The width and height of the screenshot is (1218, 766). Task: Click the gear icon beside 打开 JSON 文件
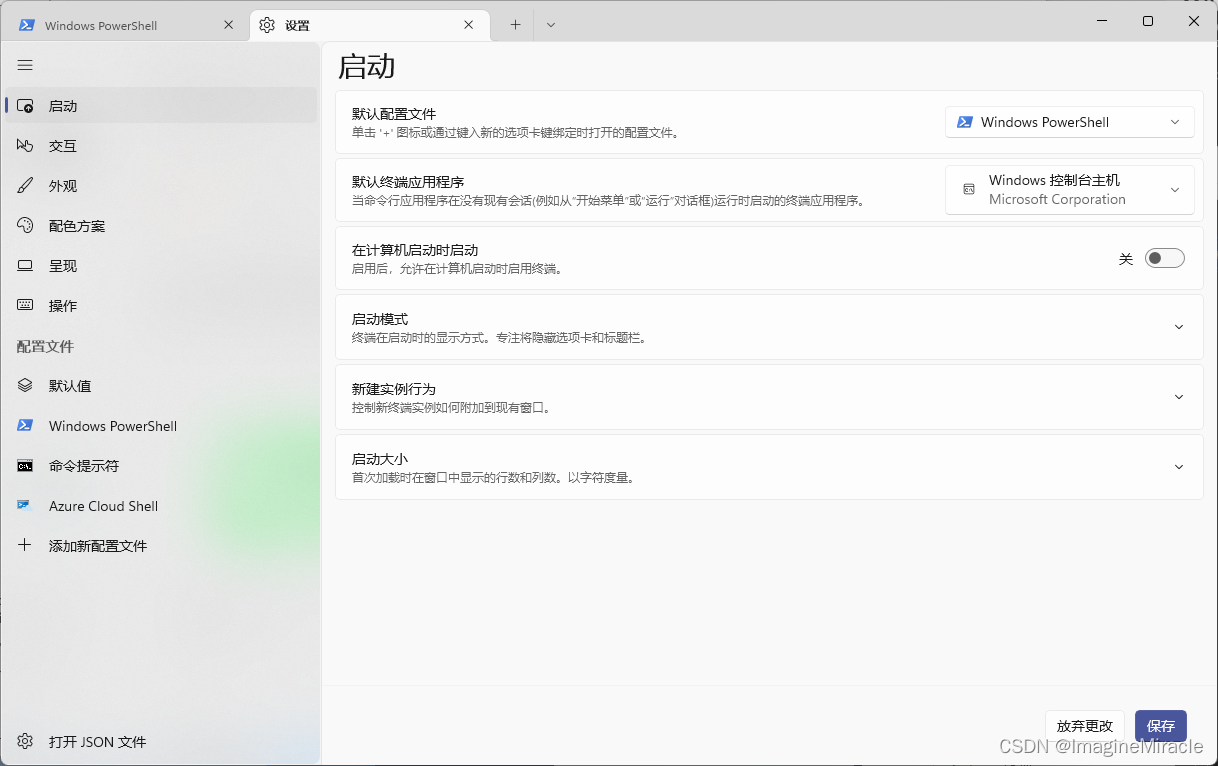tap(25, 742)
